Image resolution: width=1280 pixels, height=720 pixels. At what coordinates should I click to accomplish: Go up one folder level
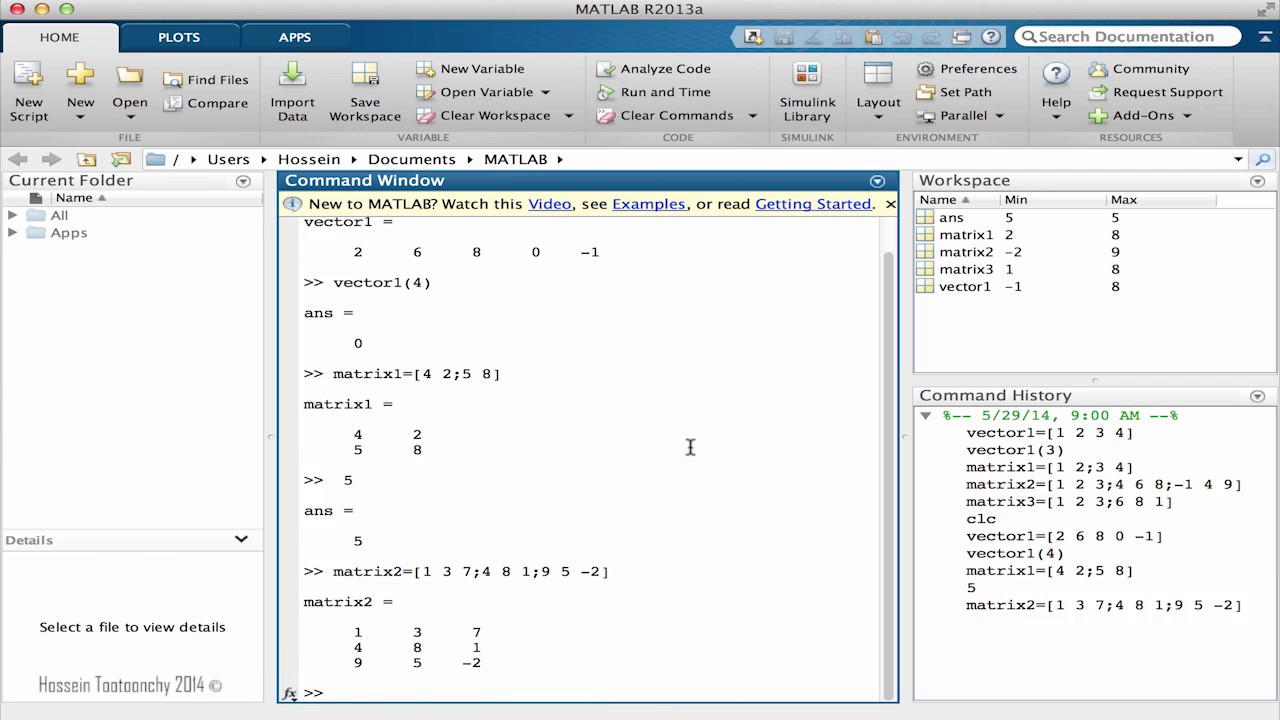click(87, 159)
